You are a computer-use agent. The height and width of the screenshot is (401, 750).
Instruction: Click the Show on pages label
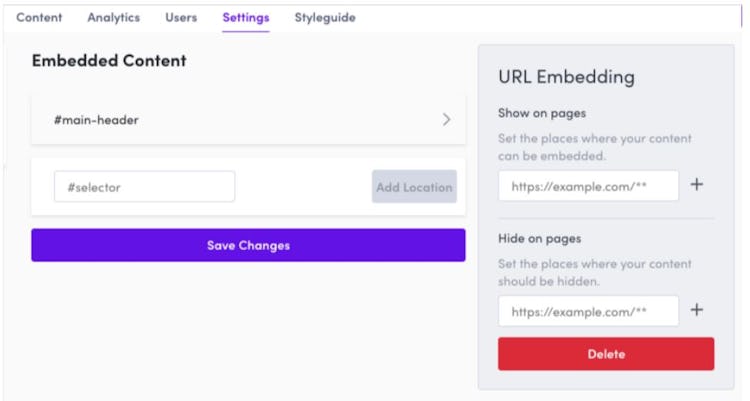click(542, 113)
